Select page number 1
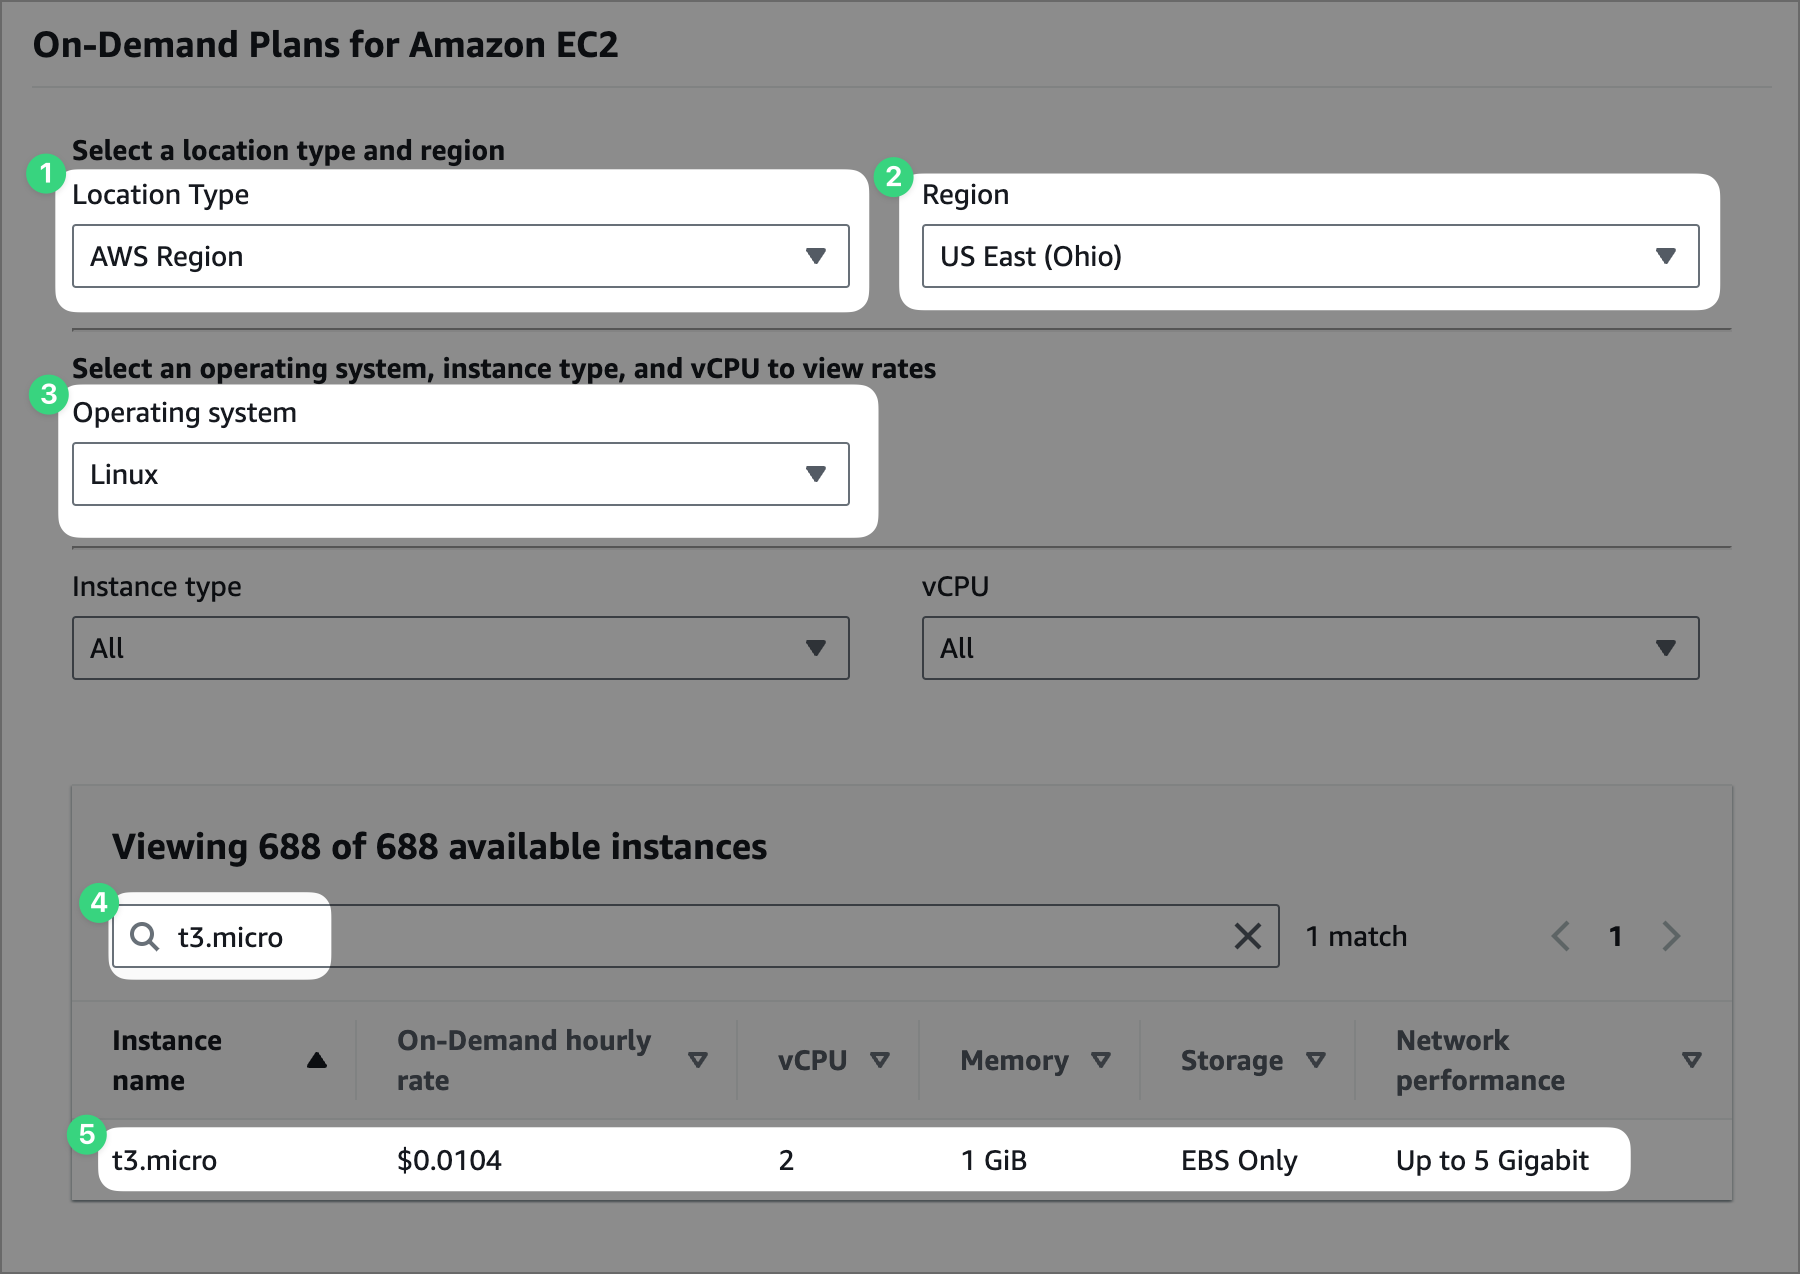1800x1274 pixels. 1615,936
